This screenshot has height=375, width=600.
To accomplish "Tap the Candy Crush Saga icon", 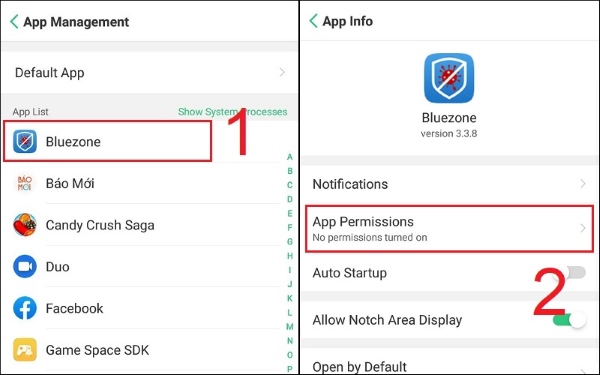I will pyautogui.click(x=25, y=225).
